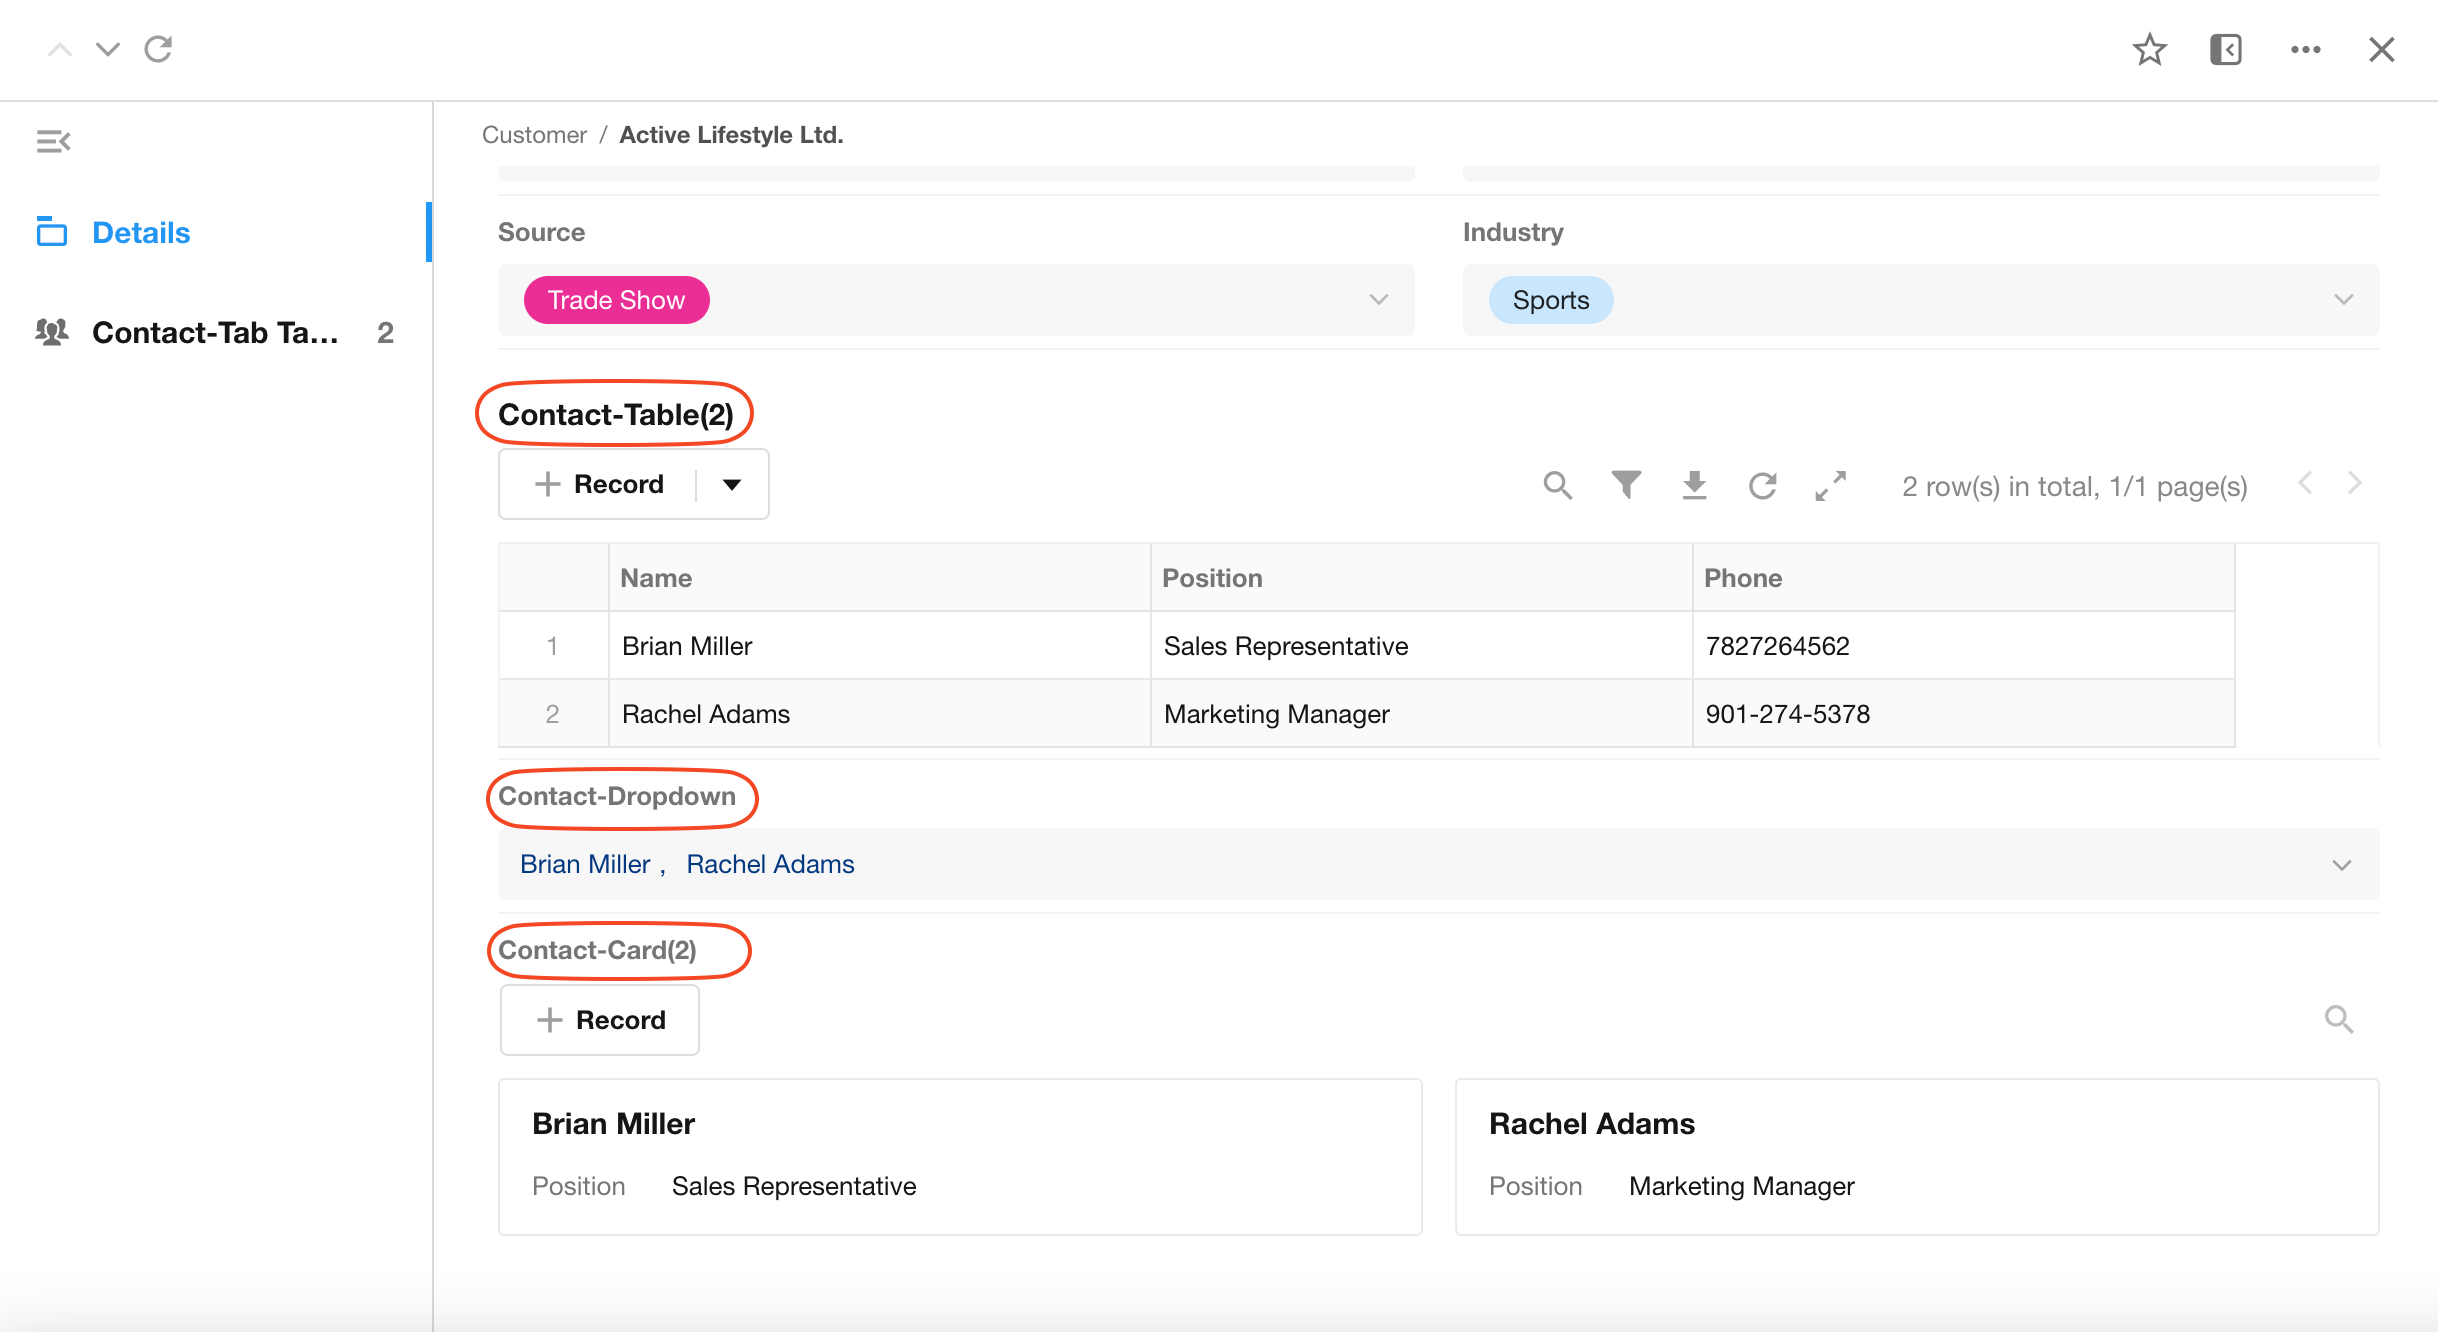Expand Contact-Table to full screen
The width and height of the screenshot is (2438, 1332).
[x=1830, y=486]
